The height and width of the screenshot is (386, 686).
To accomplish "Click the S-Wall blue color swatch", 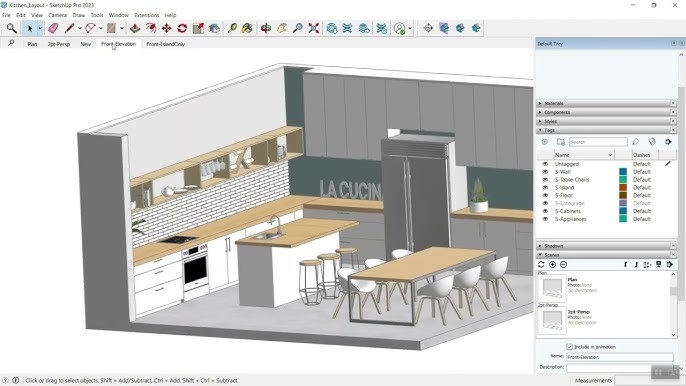I will (x=623, y=172).
